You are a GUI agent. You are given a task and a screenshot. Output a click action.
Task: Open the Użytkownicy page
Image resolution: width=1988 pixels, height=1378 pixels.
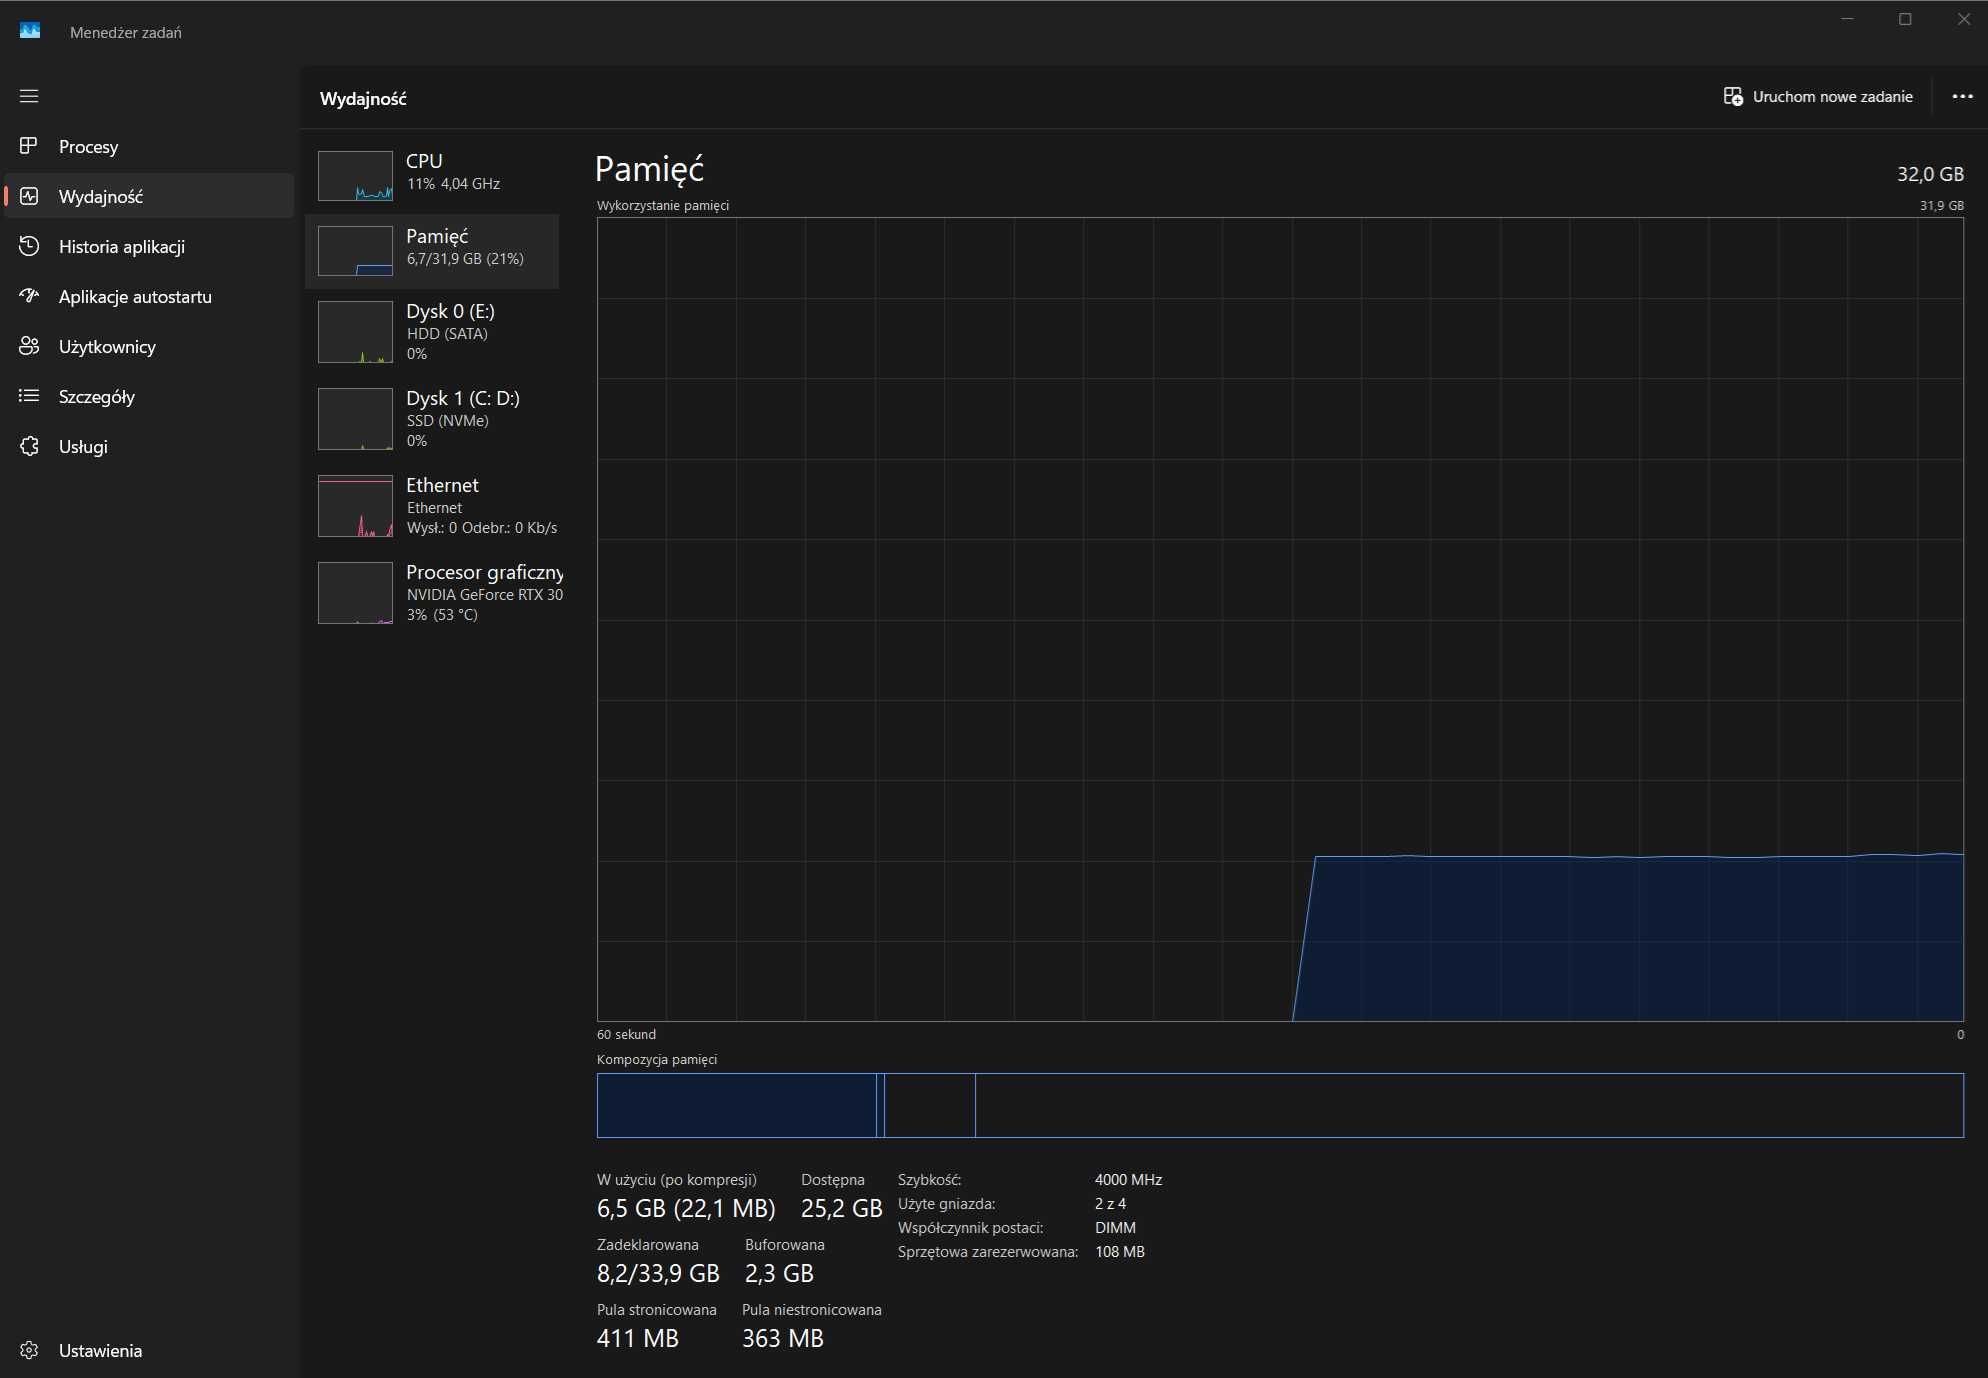point(149,347)
